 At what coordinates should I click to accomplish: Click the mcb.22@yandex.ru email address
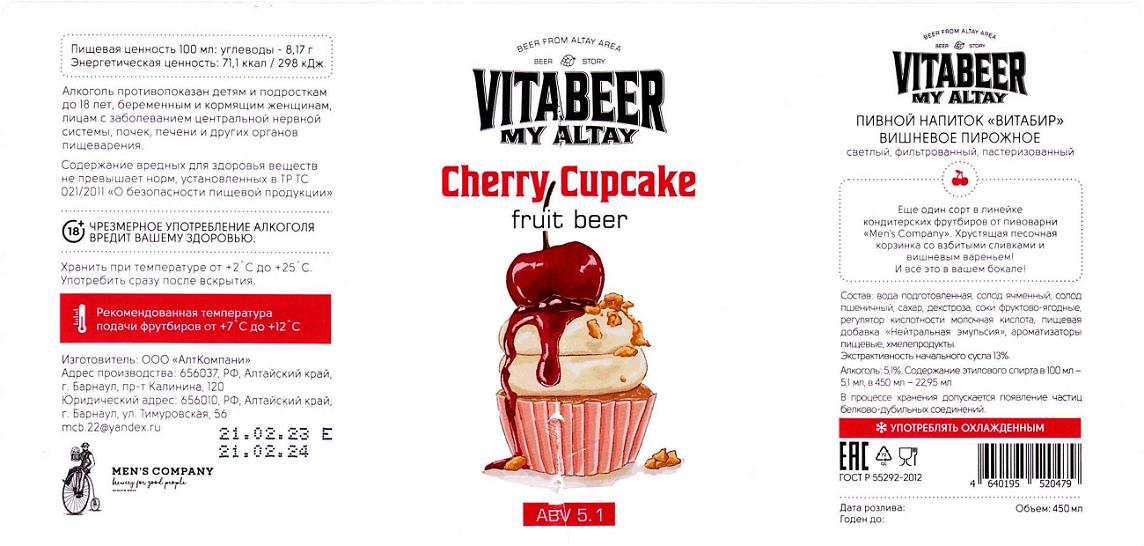[111, 428]
